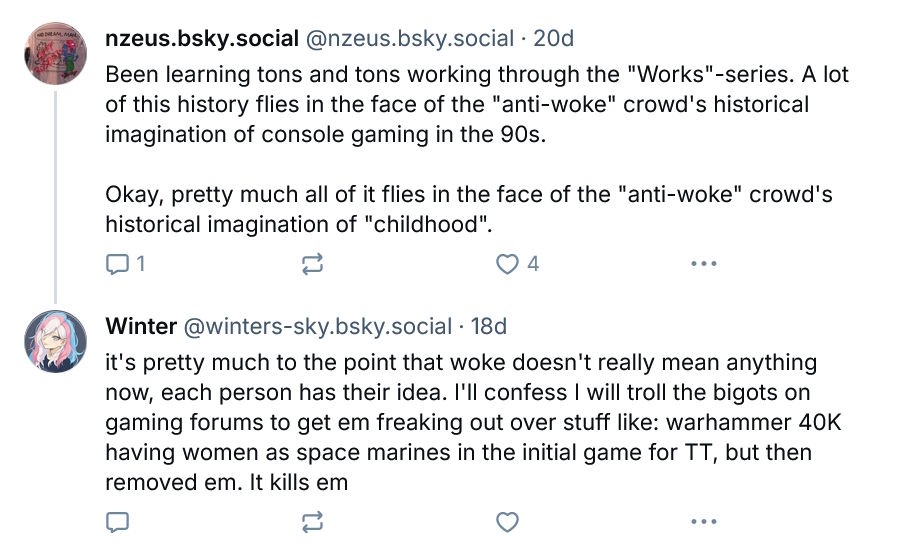Open the bold nzeus.bsky.social display name

tap(202, 38)
